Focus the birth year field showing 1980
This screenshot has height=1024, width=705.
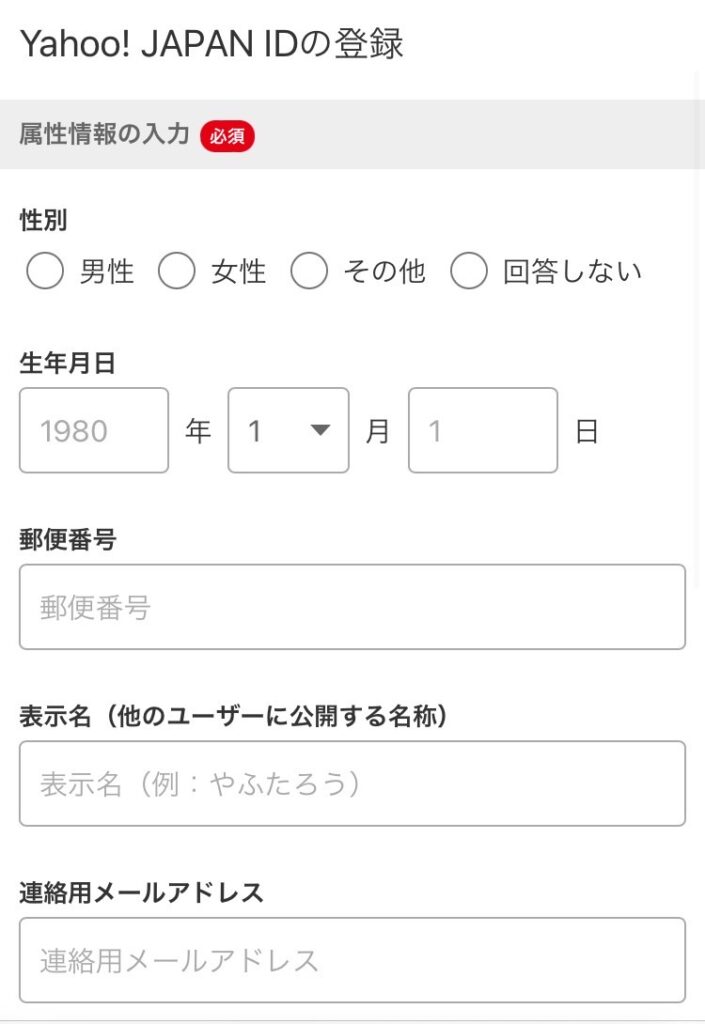[94, 430]
